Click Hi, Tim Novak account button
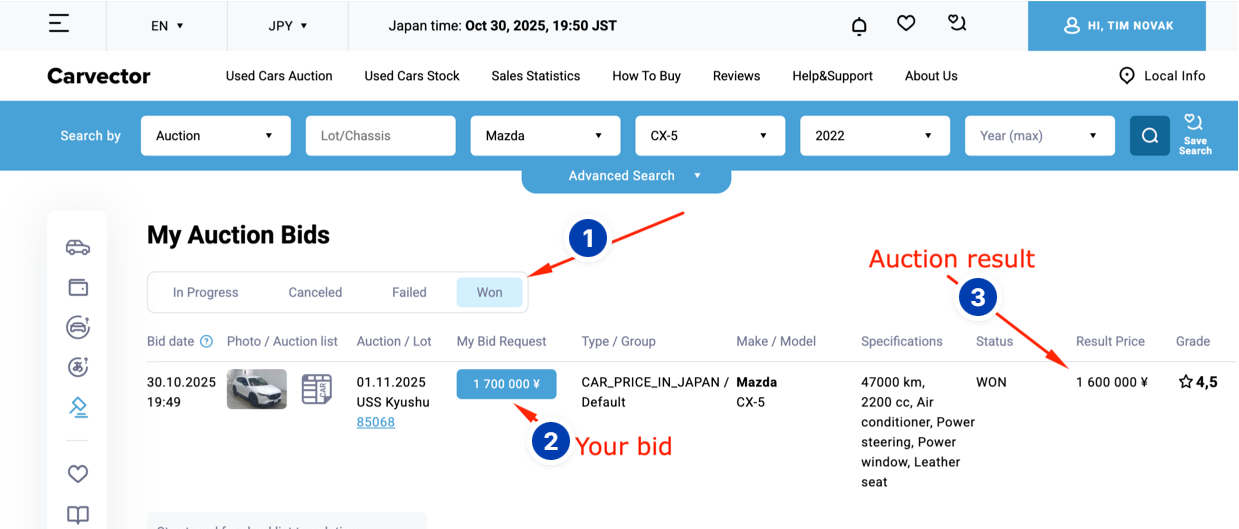 coord(1117,26)
